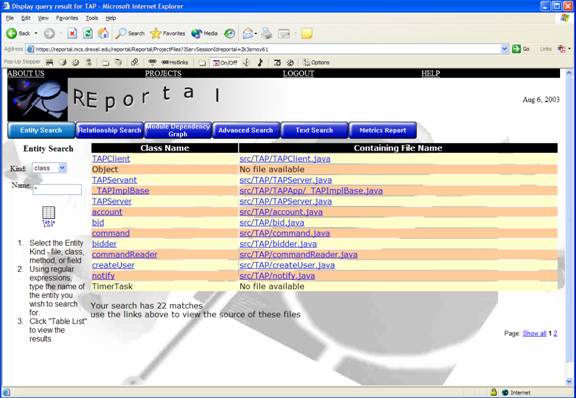
Task: Click the Stop page loading icon
Action: click(72, 33)
